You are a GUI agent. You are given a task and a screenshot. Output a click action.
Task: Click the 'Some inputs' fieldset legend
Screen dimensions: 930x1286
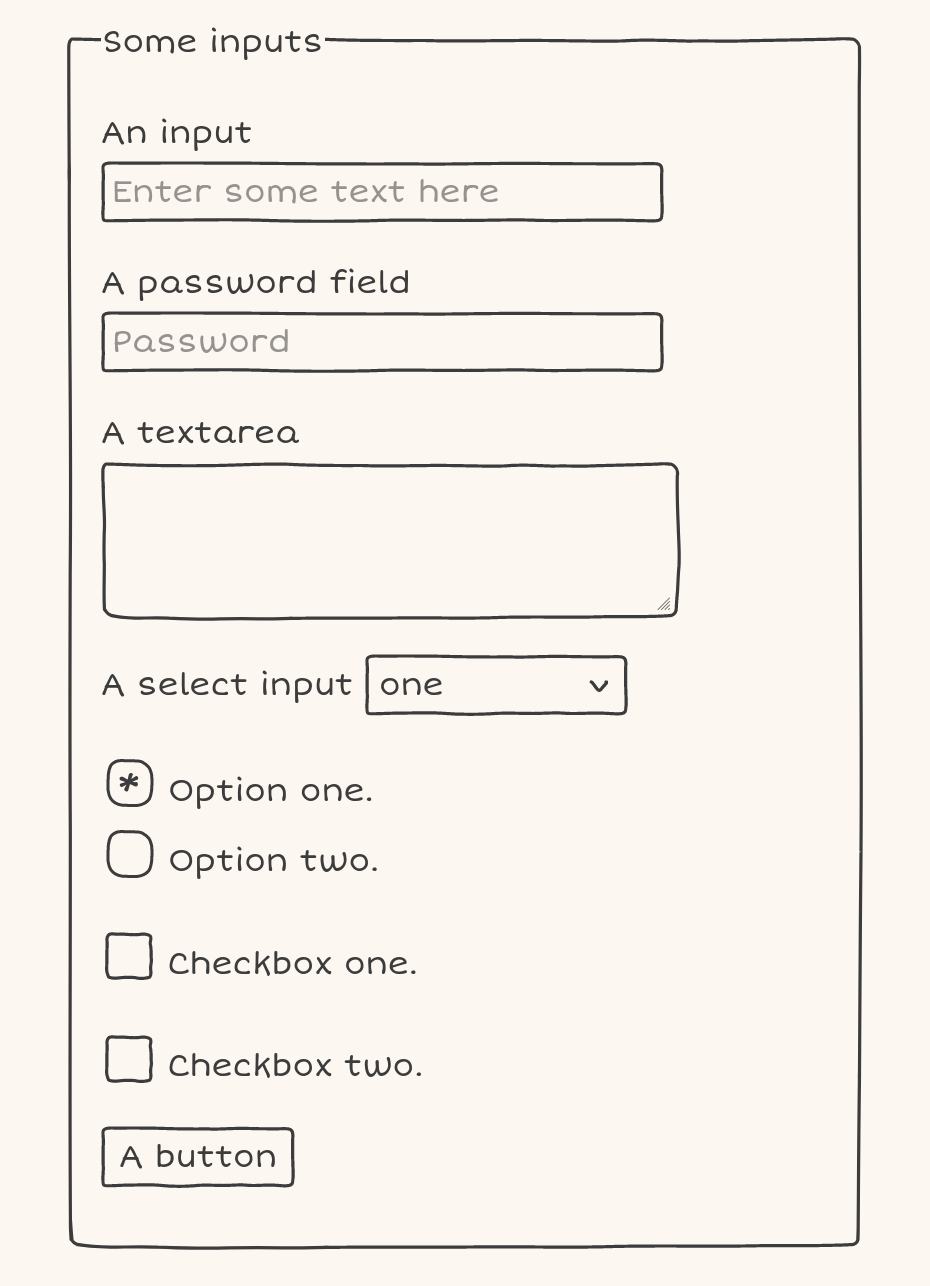coord(212,42)
